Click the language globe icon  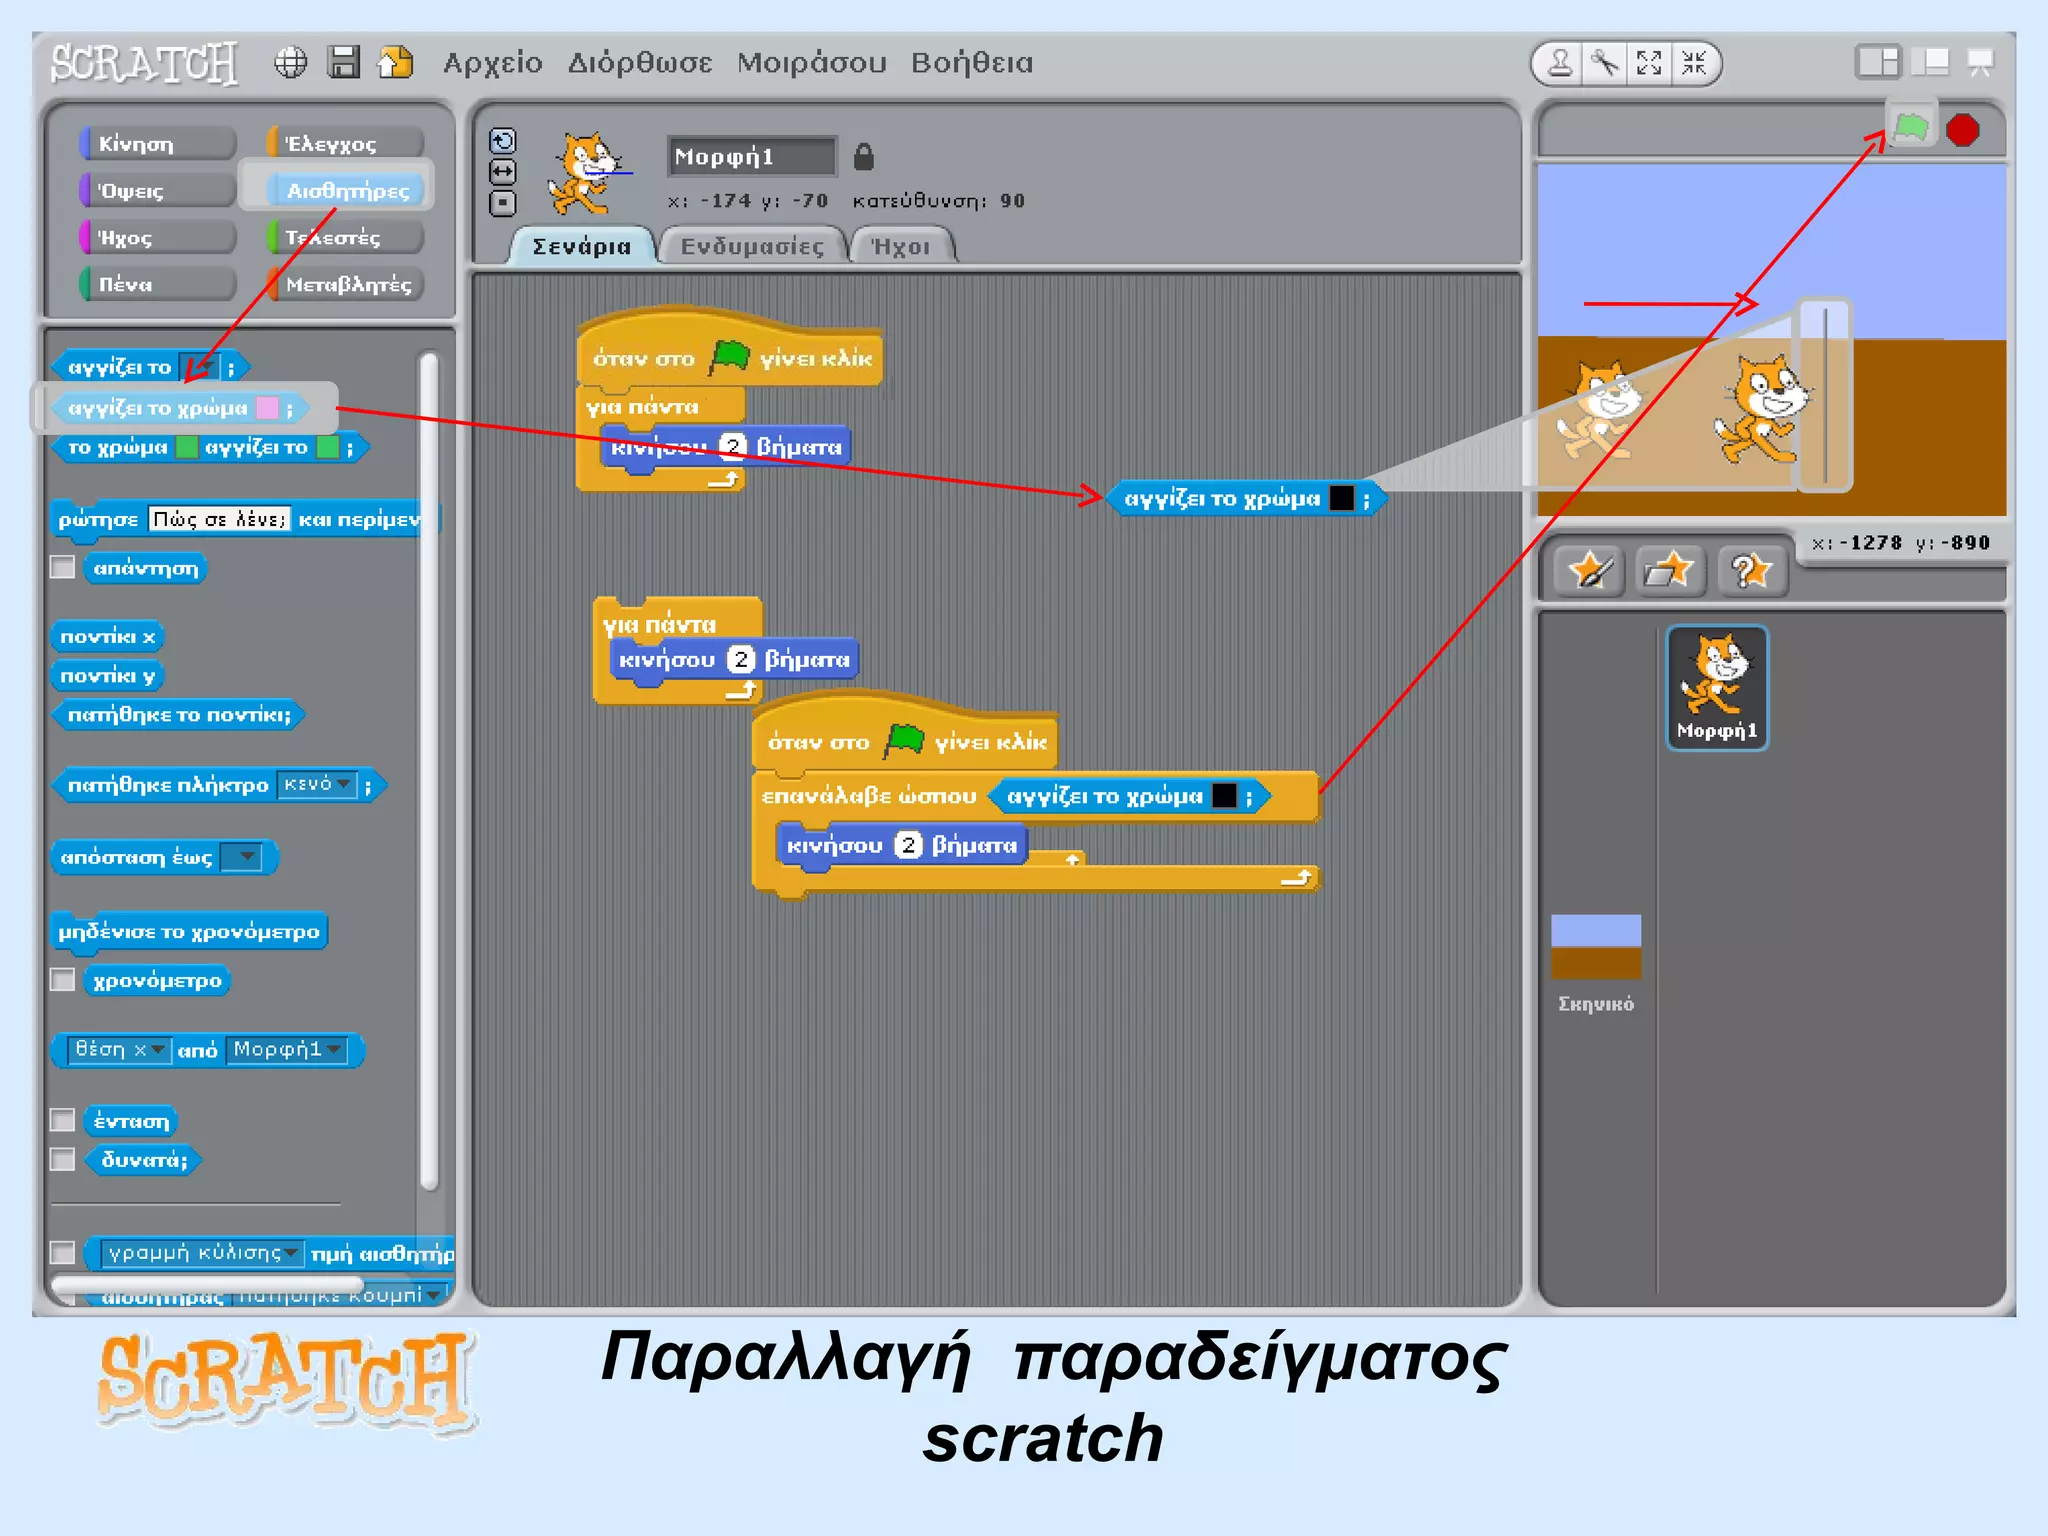290,63
